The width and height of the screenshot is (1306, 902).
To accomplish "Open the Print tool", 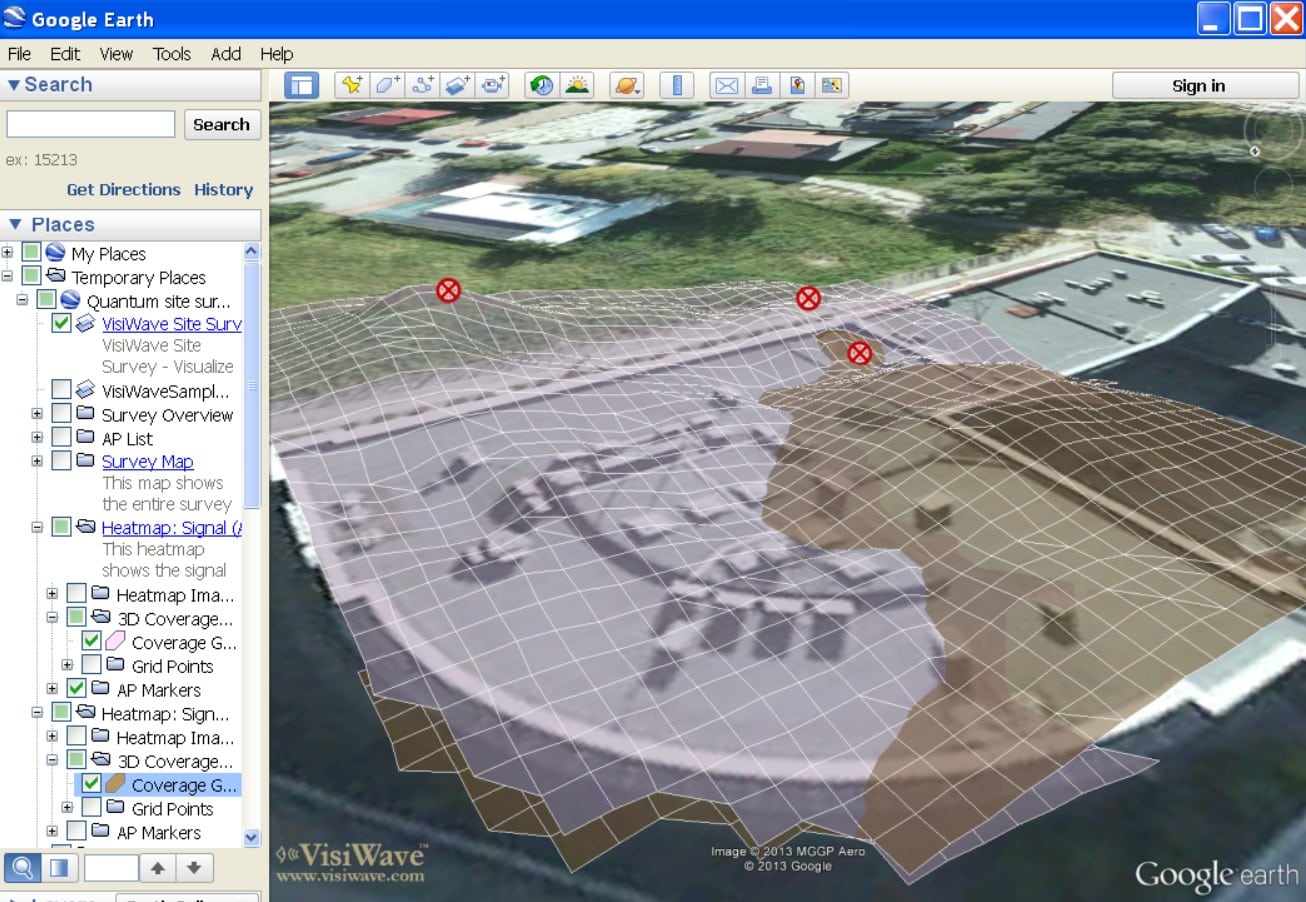I will coord(761,85).
